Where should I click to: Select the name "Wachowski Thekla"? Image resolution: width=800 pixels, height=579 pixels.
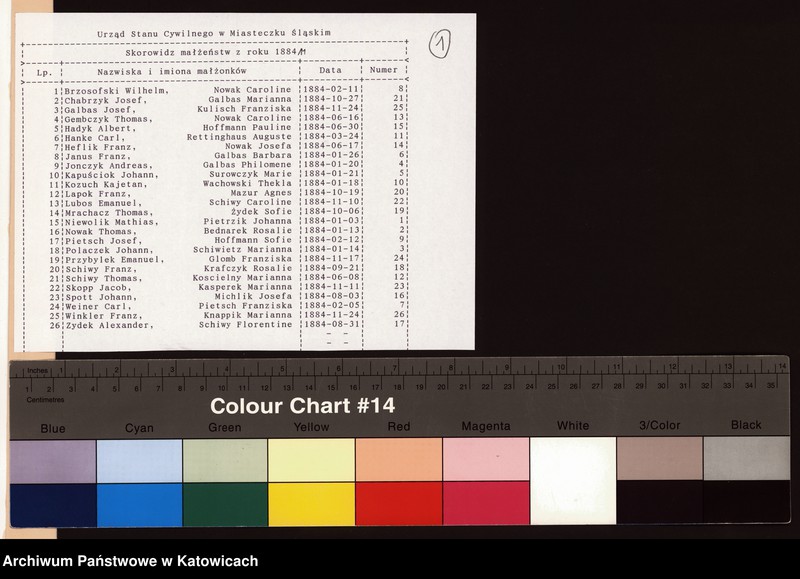(x=247, y=183)
